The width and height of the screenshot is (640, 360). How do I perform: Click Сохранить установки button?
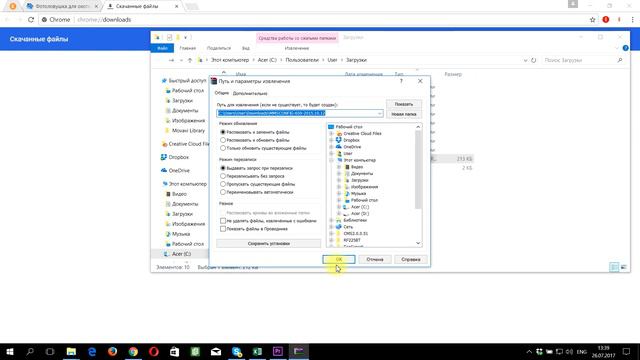tap(269, 243)
